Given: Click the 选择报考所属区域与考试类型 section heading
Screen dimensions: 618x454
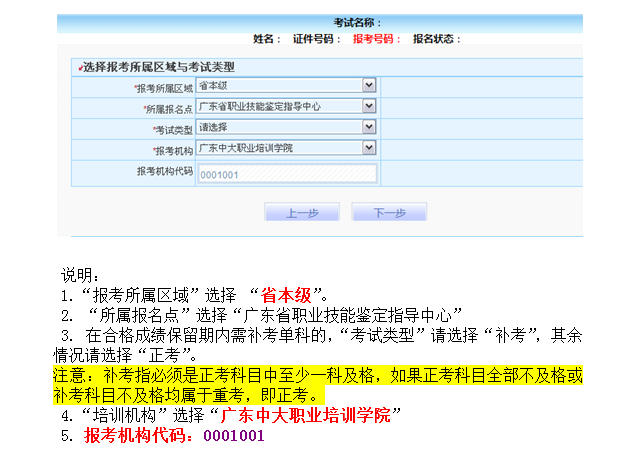Looking at the screenshot, I should [157, 67].
